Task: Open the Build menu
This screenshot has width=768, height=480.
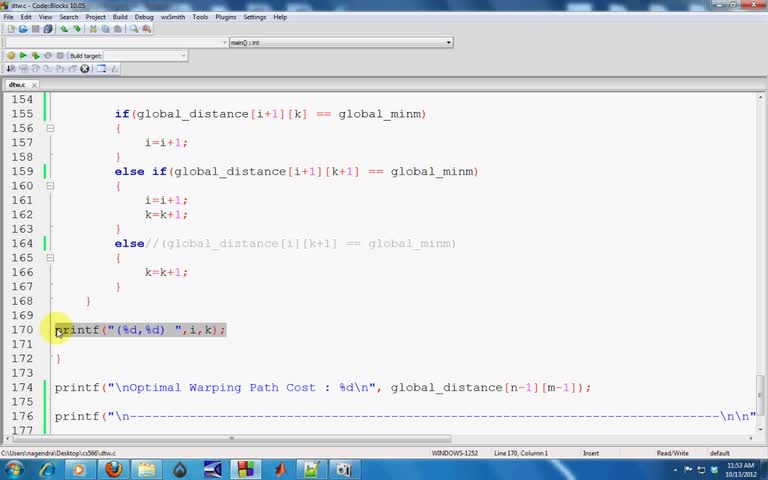Action: (120, 17)
